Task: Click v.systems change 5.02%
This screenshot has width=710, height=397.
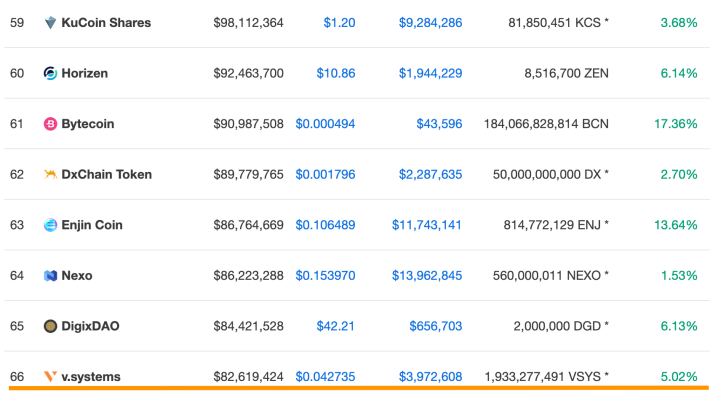Action: (x=679, y=377)
